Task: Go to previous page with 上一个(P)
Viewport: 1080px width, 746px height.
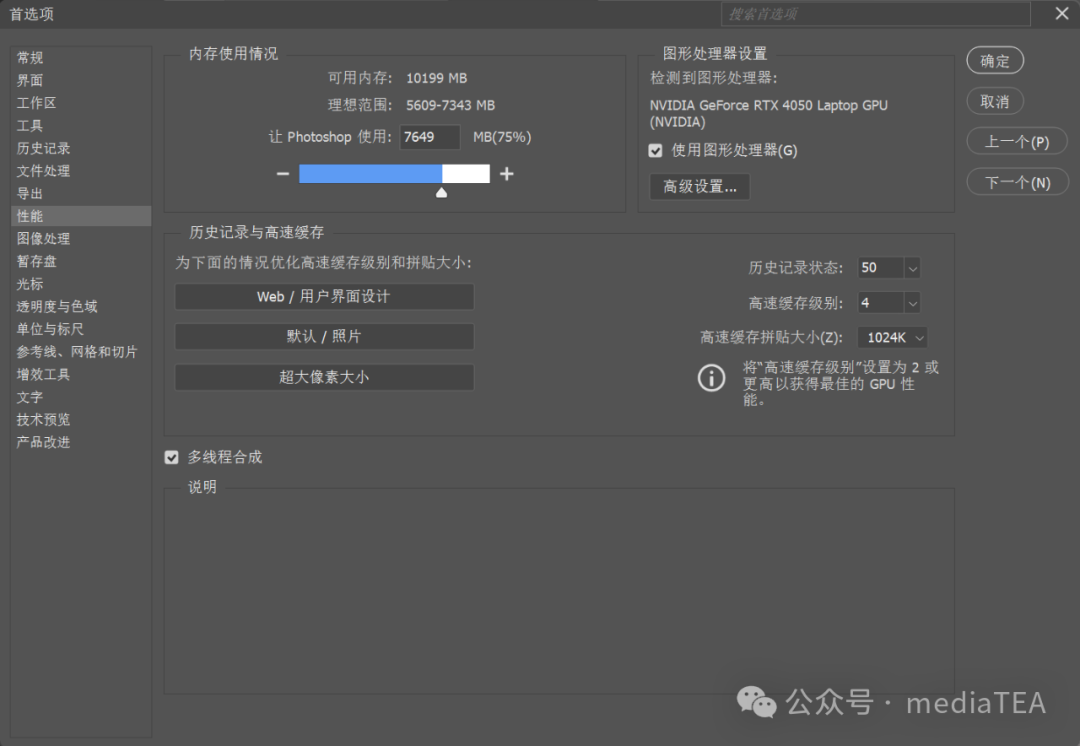Action: point(1017,142)
